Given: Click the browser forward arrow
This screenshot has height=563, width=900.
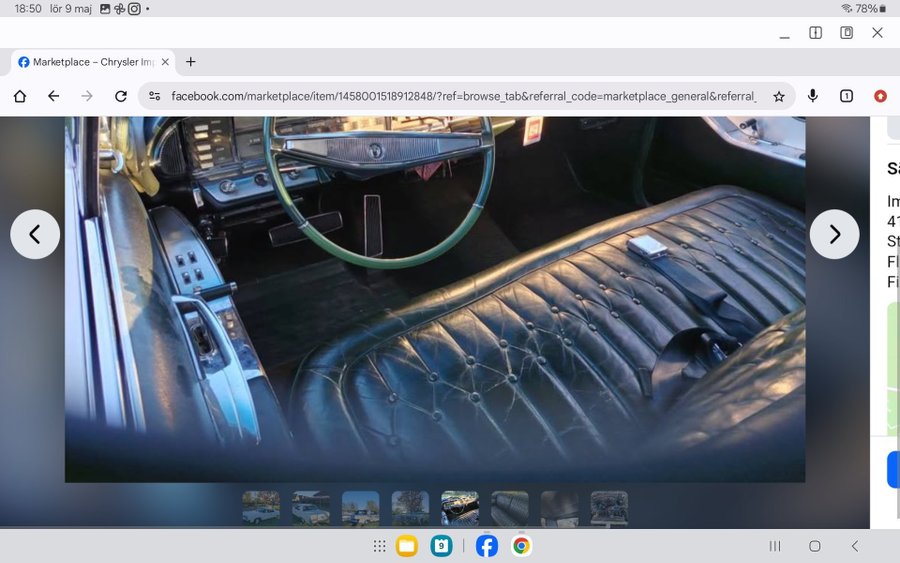Looking at the screenshot, I should click(87, 96).
